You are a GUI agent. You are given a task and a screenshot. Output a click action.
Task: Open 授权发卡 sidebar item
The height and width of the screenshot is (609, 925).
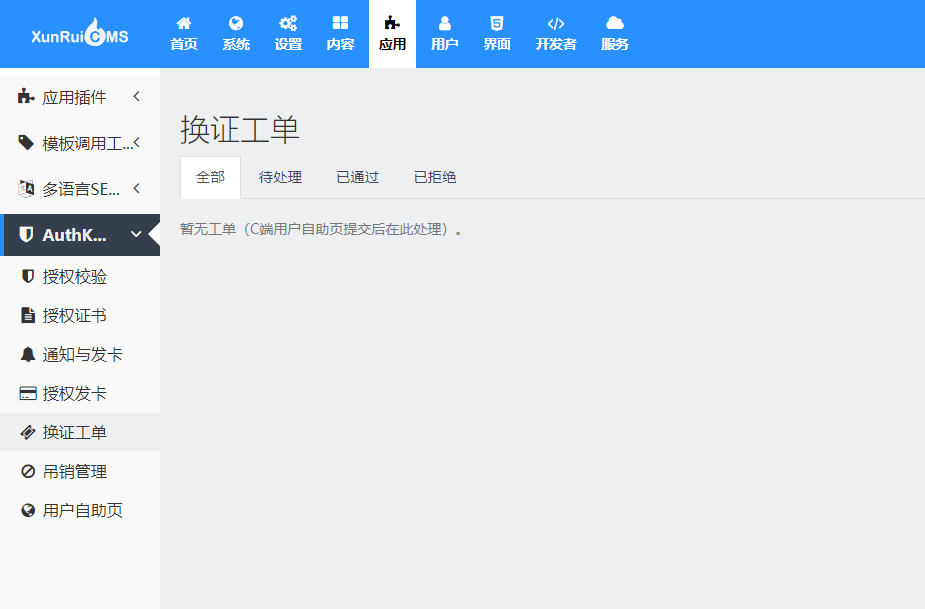click(x=80, y=393)
